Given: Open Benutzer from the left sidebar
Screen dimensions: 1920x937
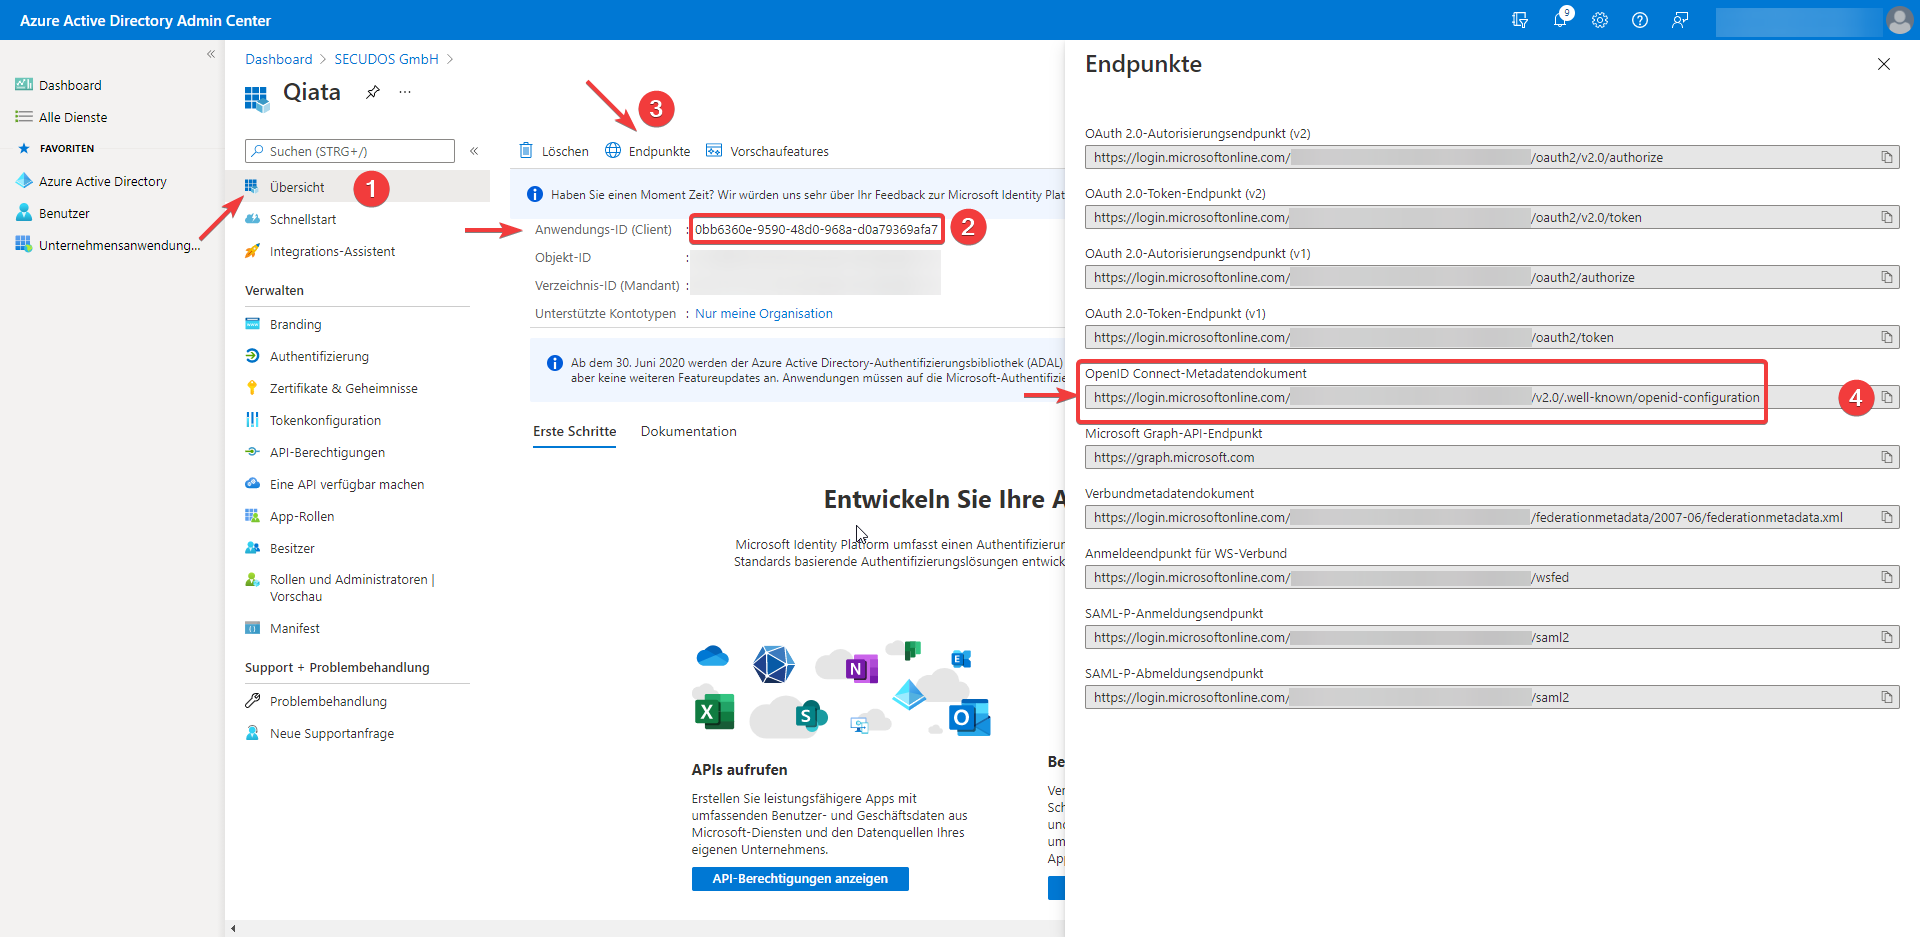Looking at the screenshot, I should 66,212.
